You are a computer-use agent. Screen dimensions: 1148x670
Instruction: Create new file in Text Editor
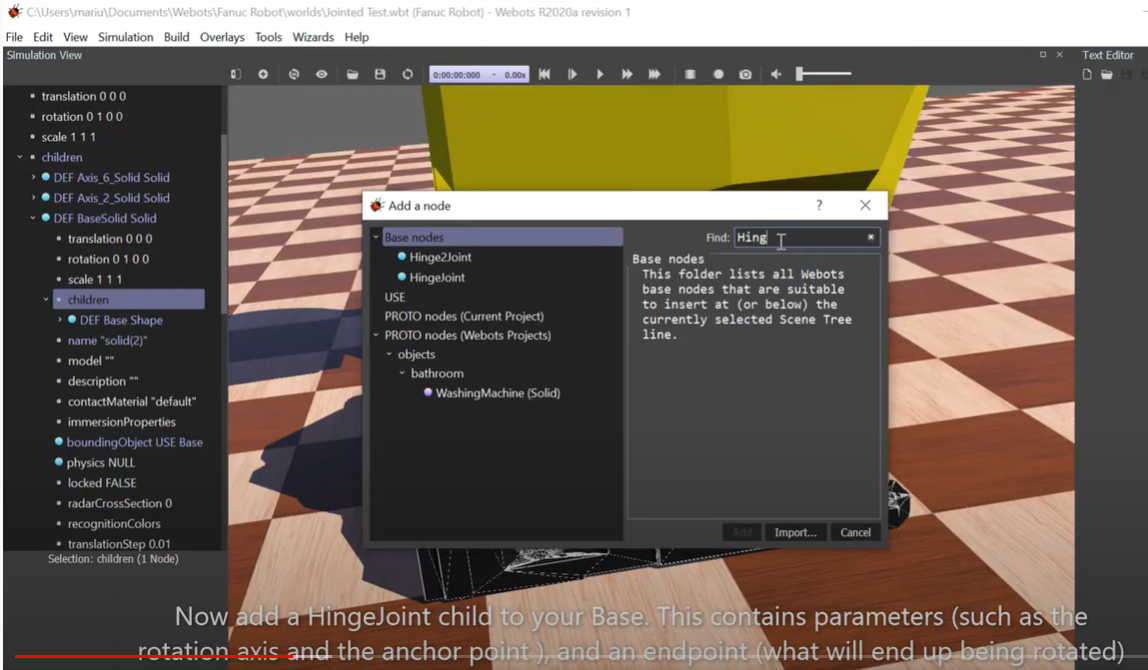(1087, 74)
